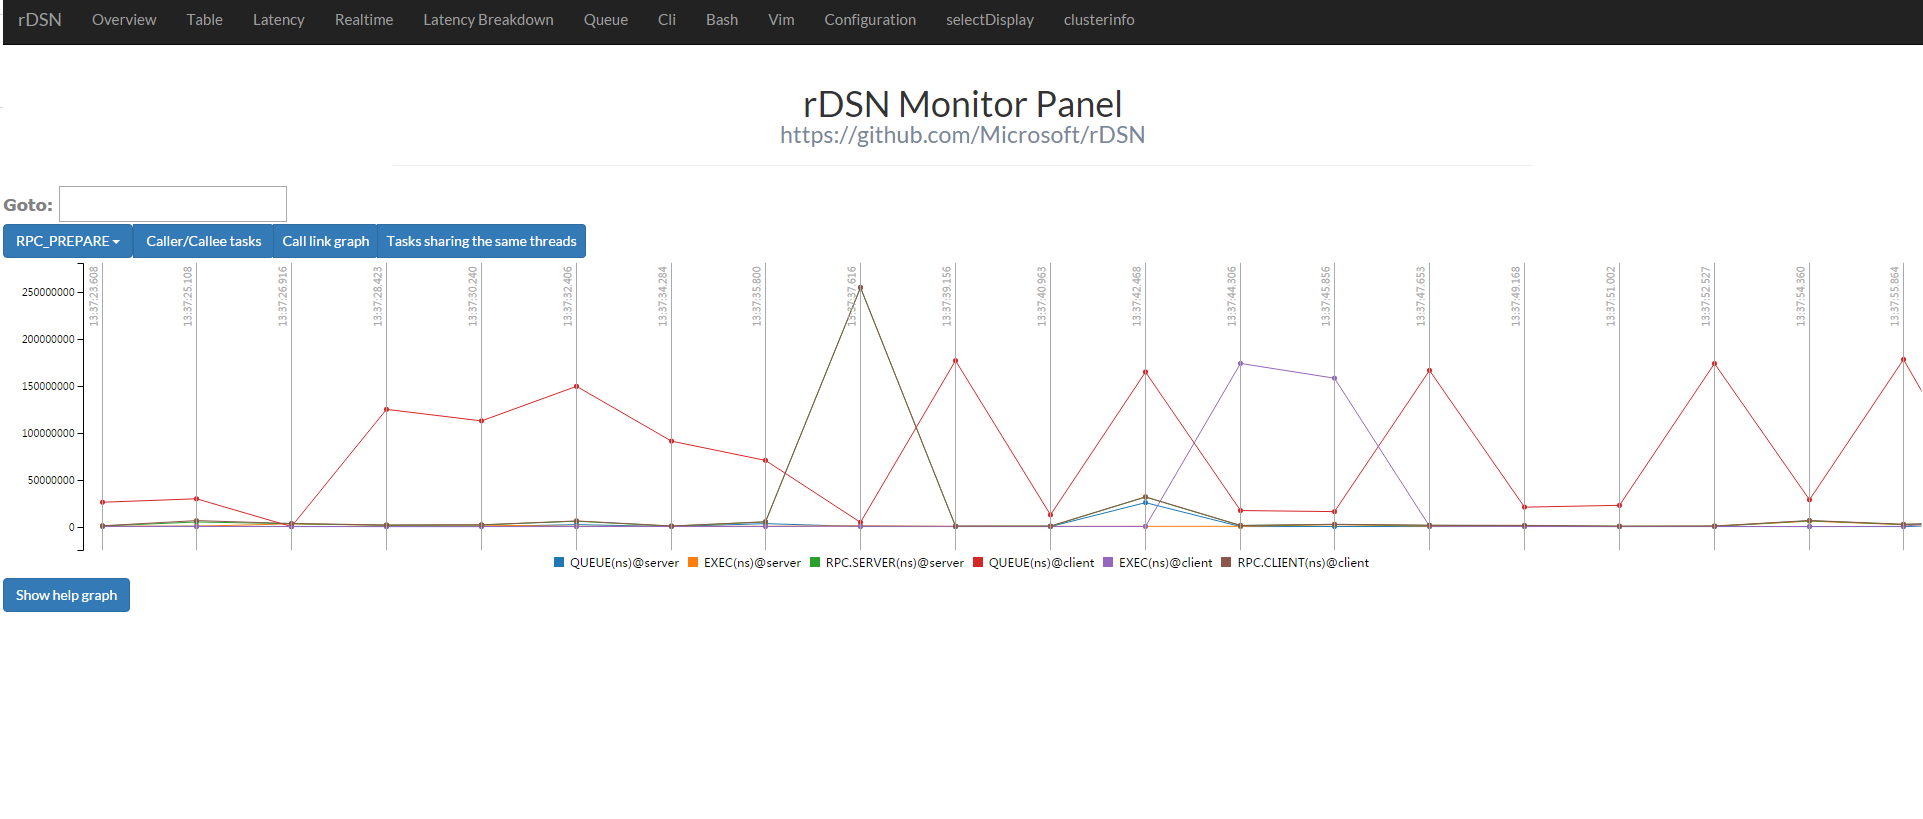This screenshot has width=1923, height=819.
Task: Click the 250000000 y-axis label
Action: (48, 292)
